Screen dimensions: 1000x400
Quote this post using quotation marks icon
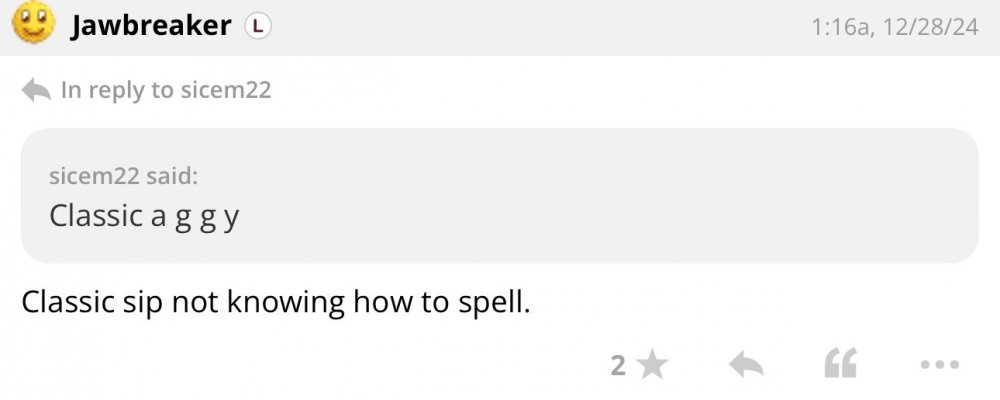coord(840,366)
